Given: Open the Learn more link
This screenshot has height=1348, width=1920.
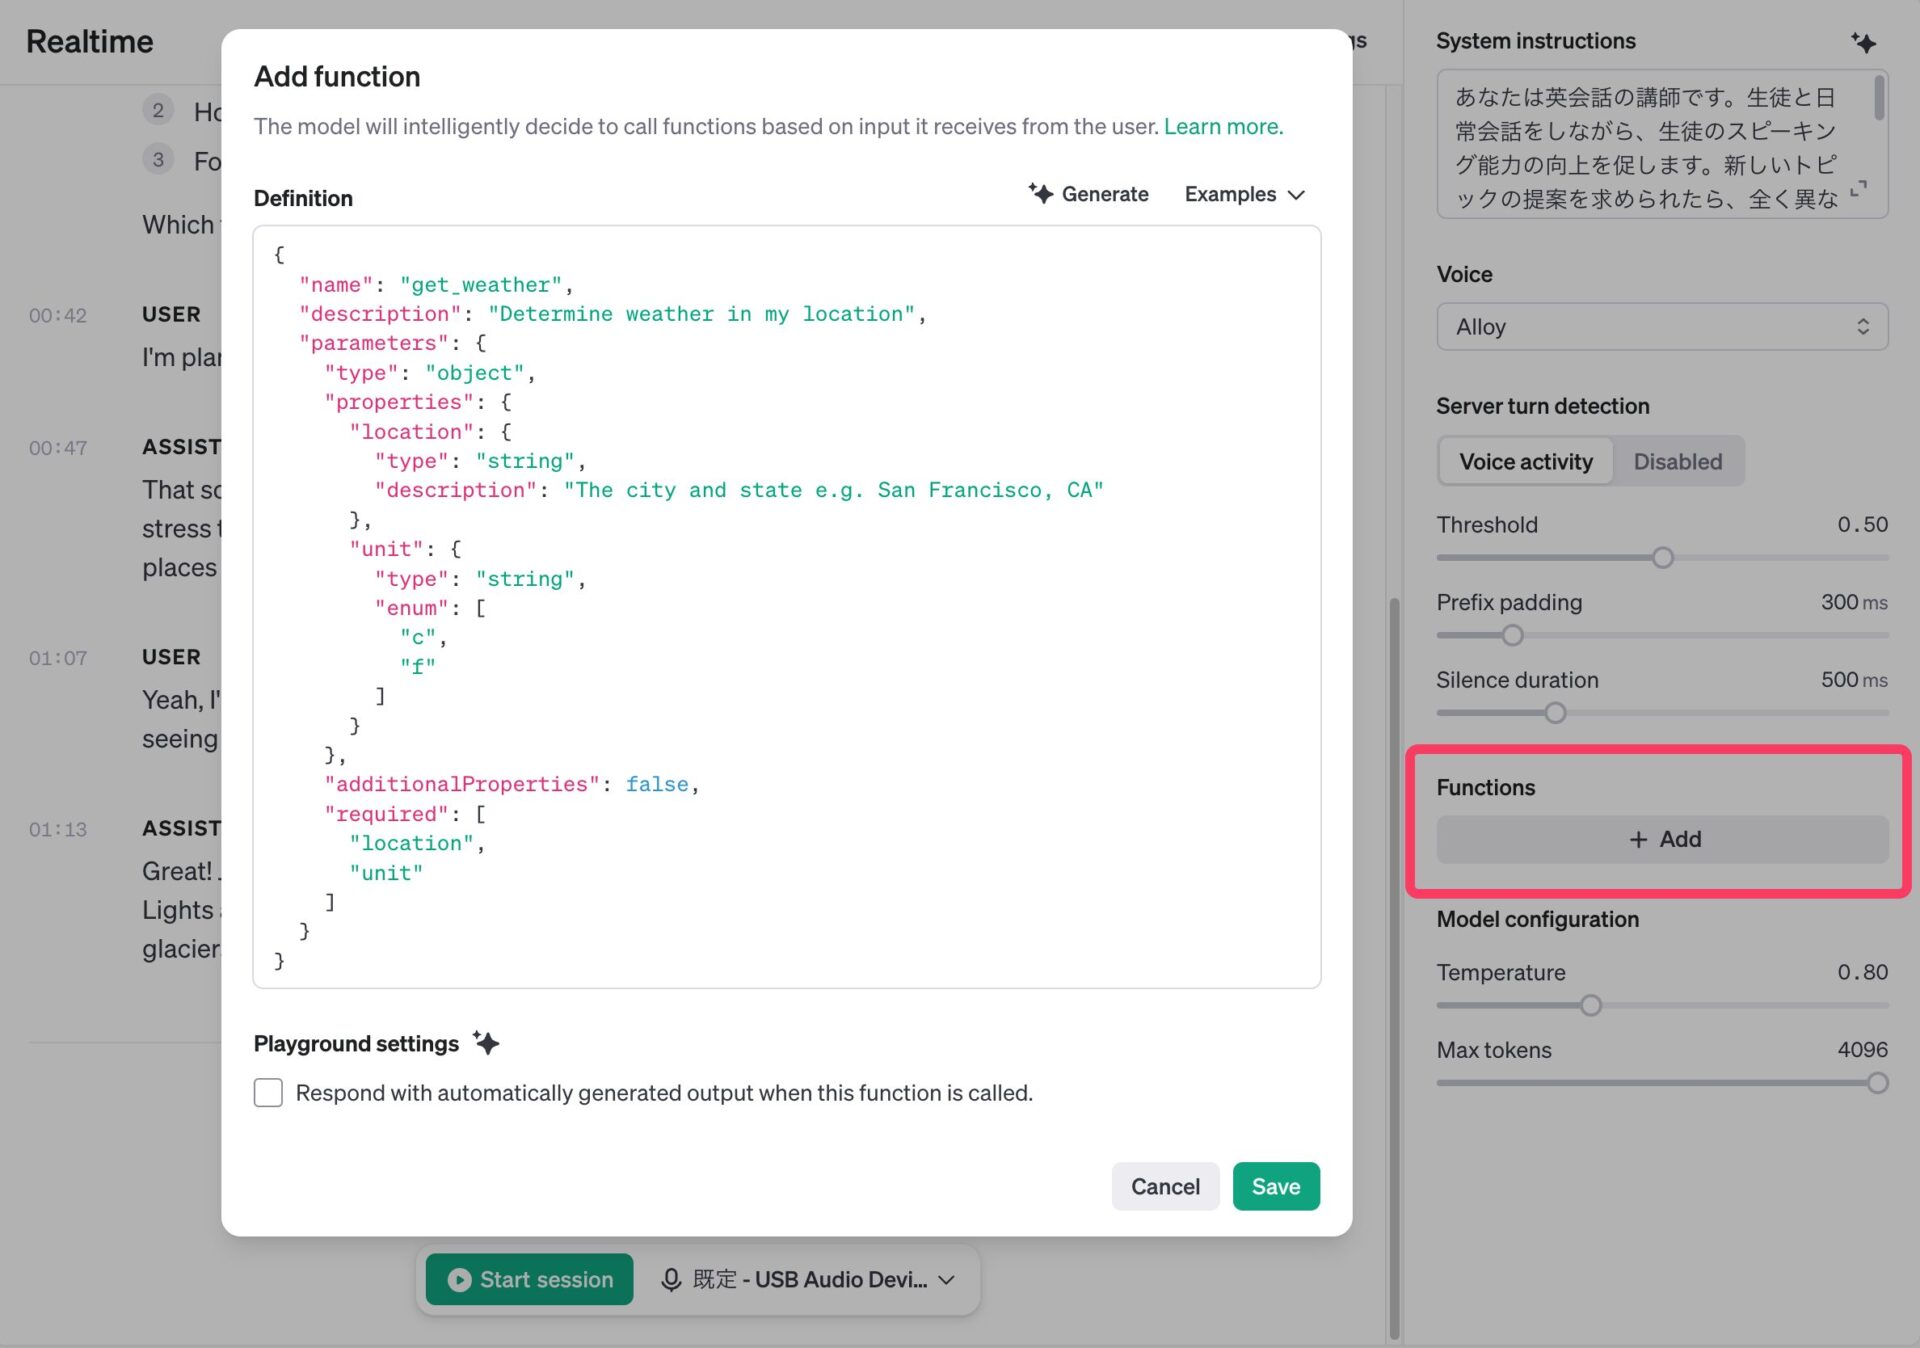Looking at the screenshot, I should click(1222, 126).
